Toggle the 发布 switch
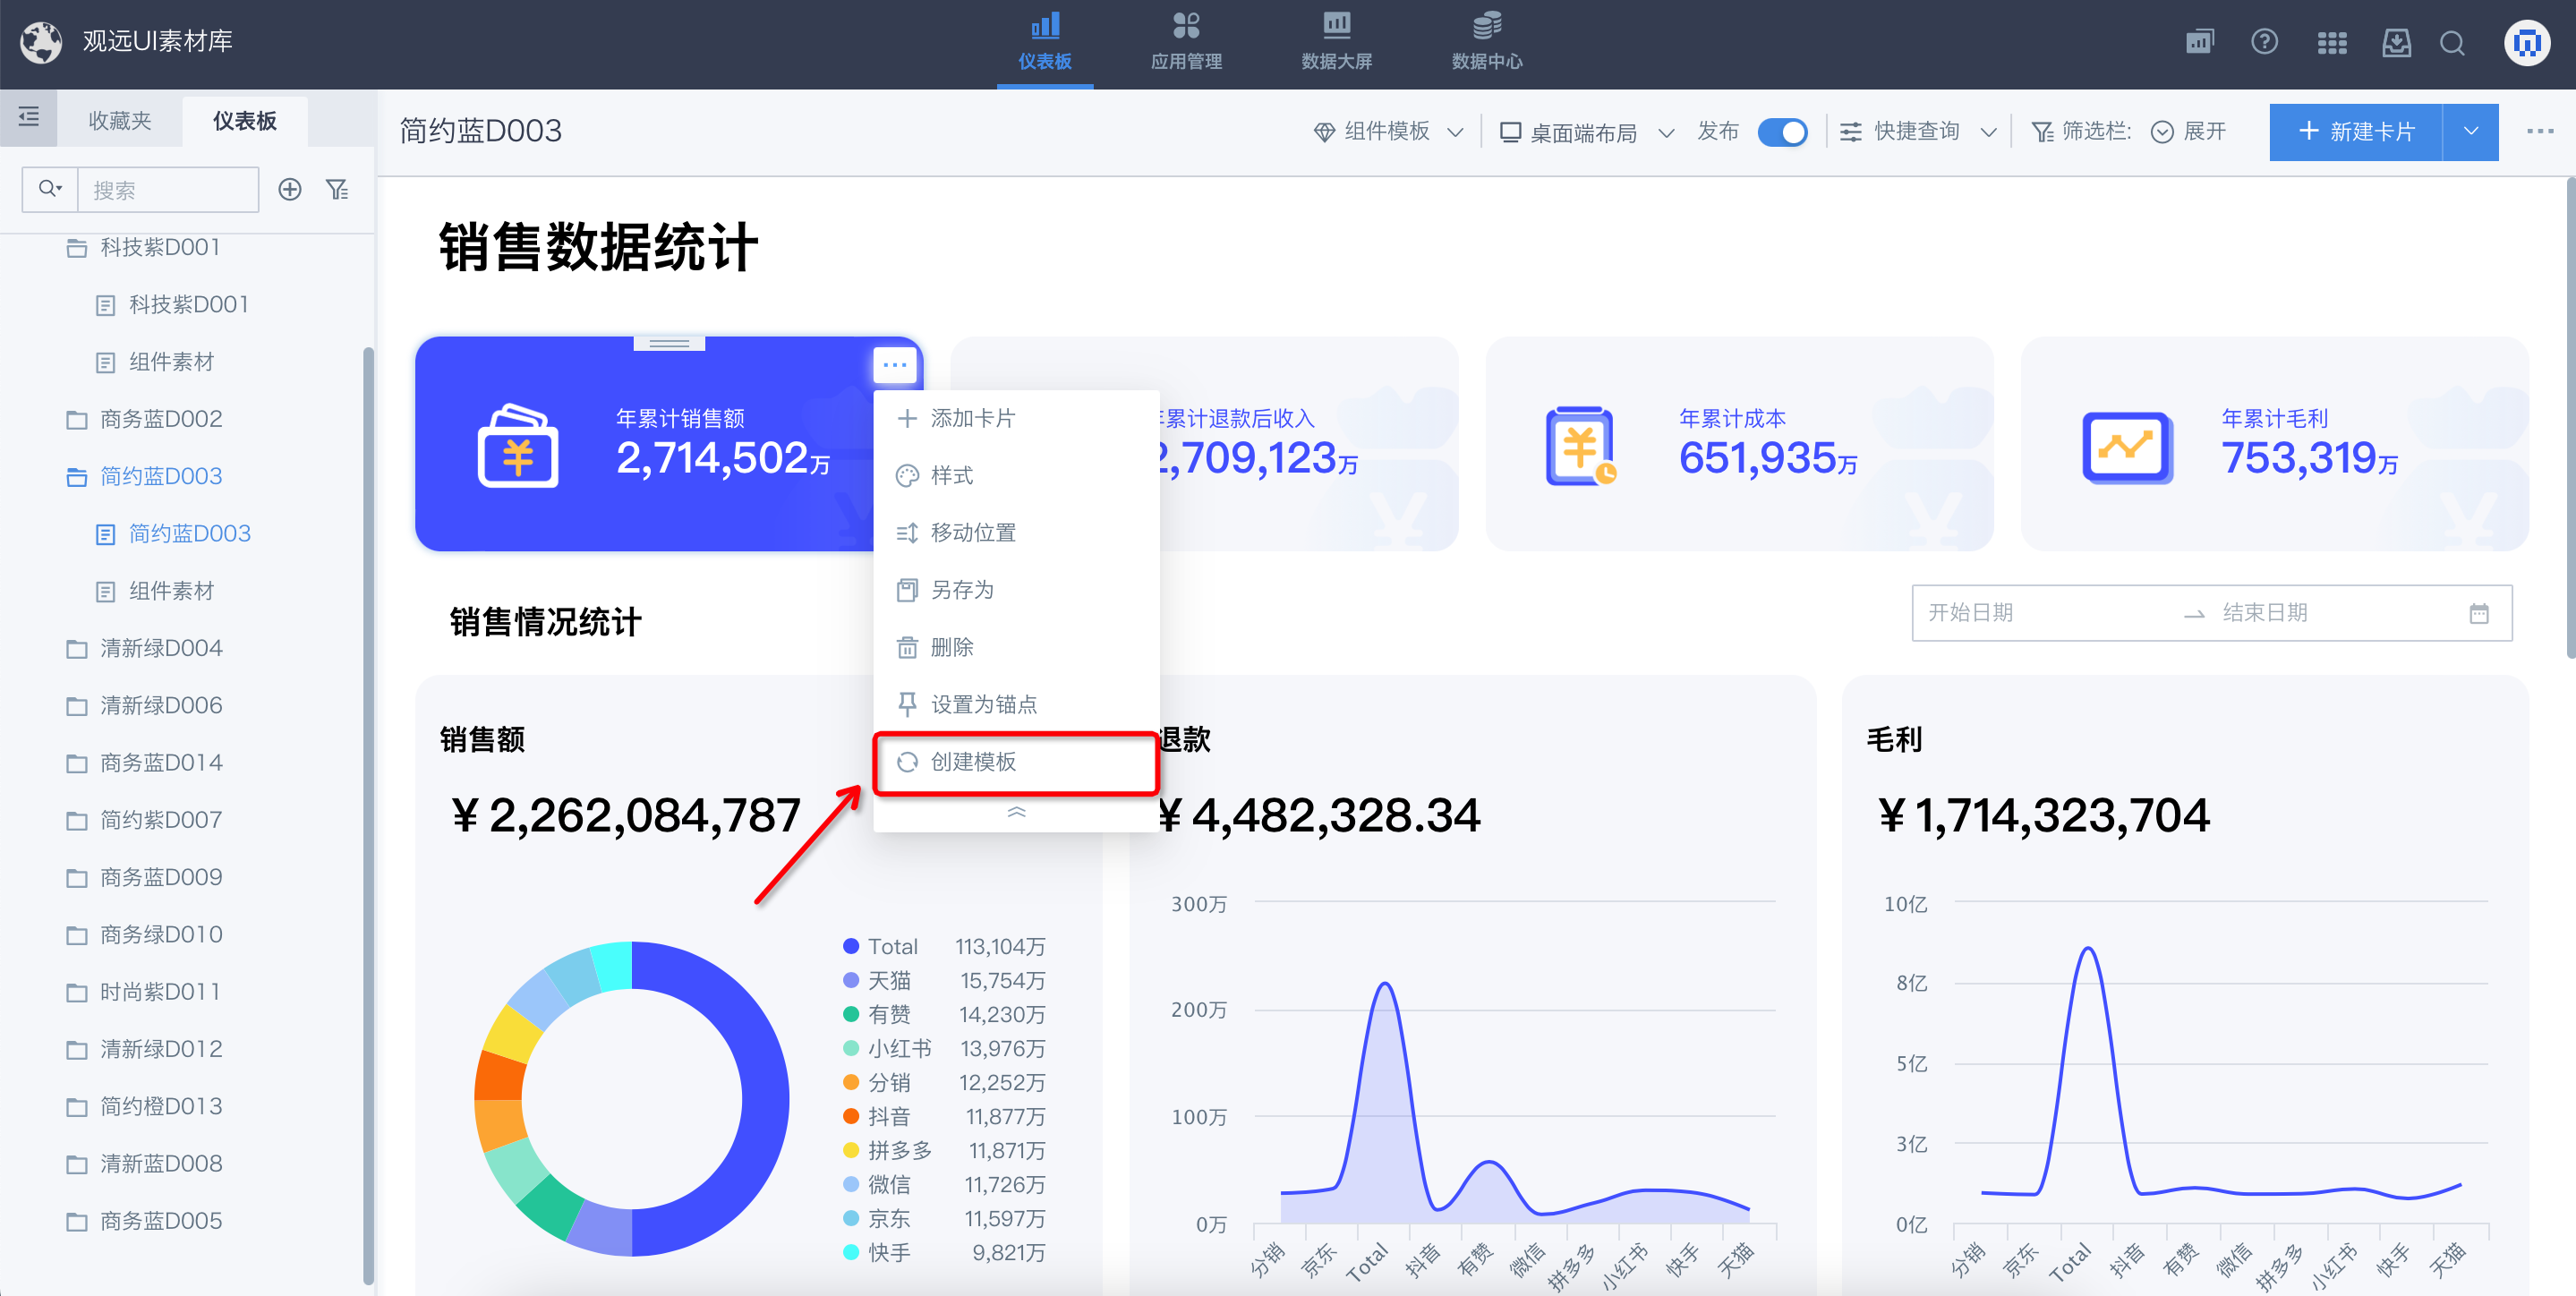 pyautogui.click(x=1782, y=132)
